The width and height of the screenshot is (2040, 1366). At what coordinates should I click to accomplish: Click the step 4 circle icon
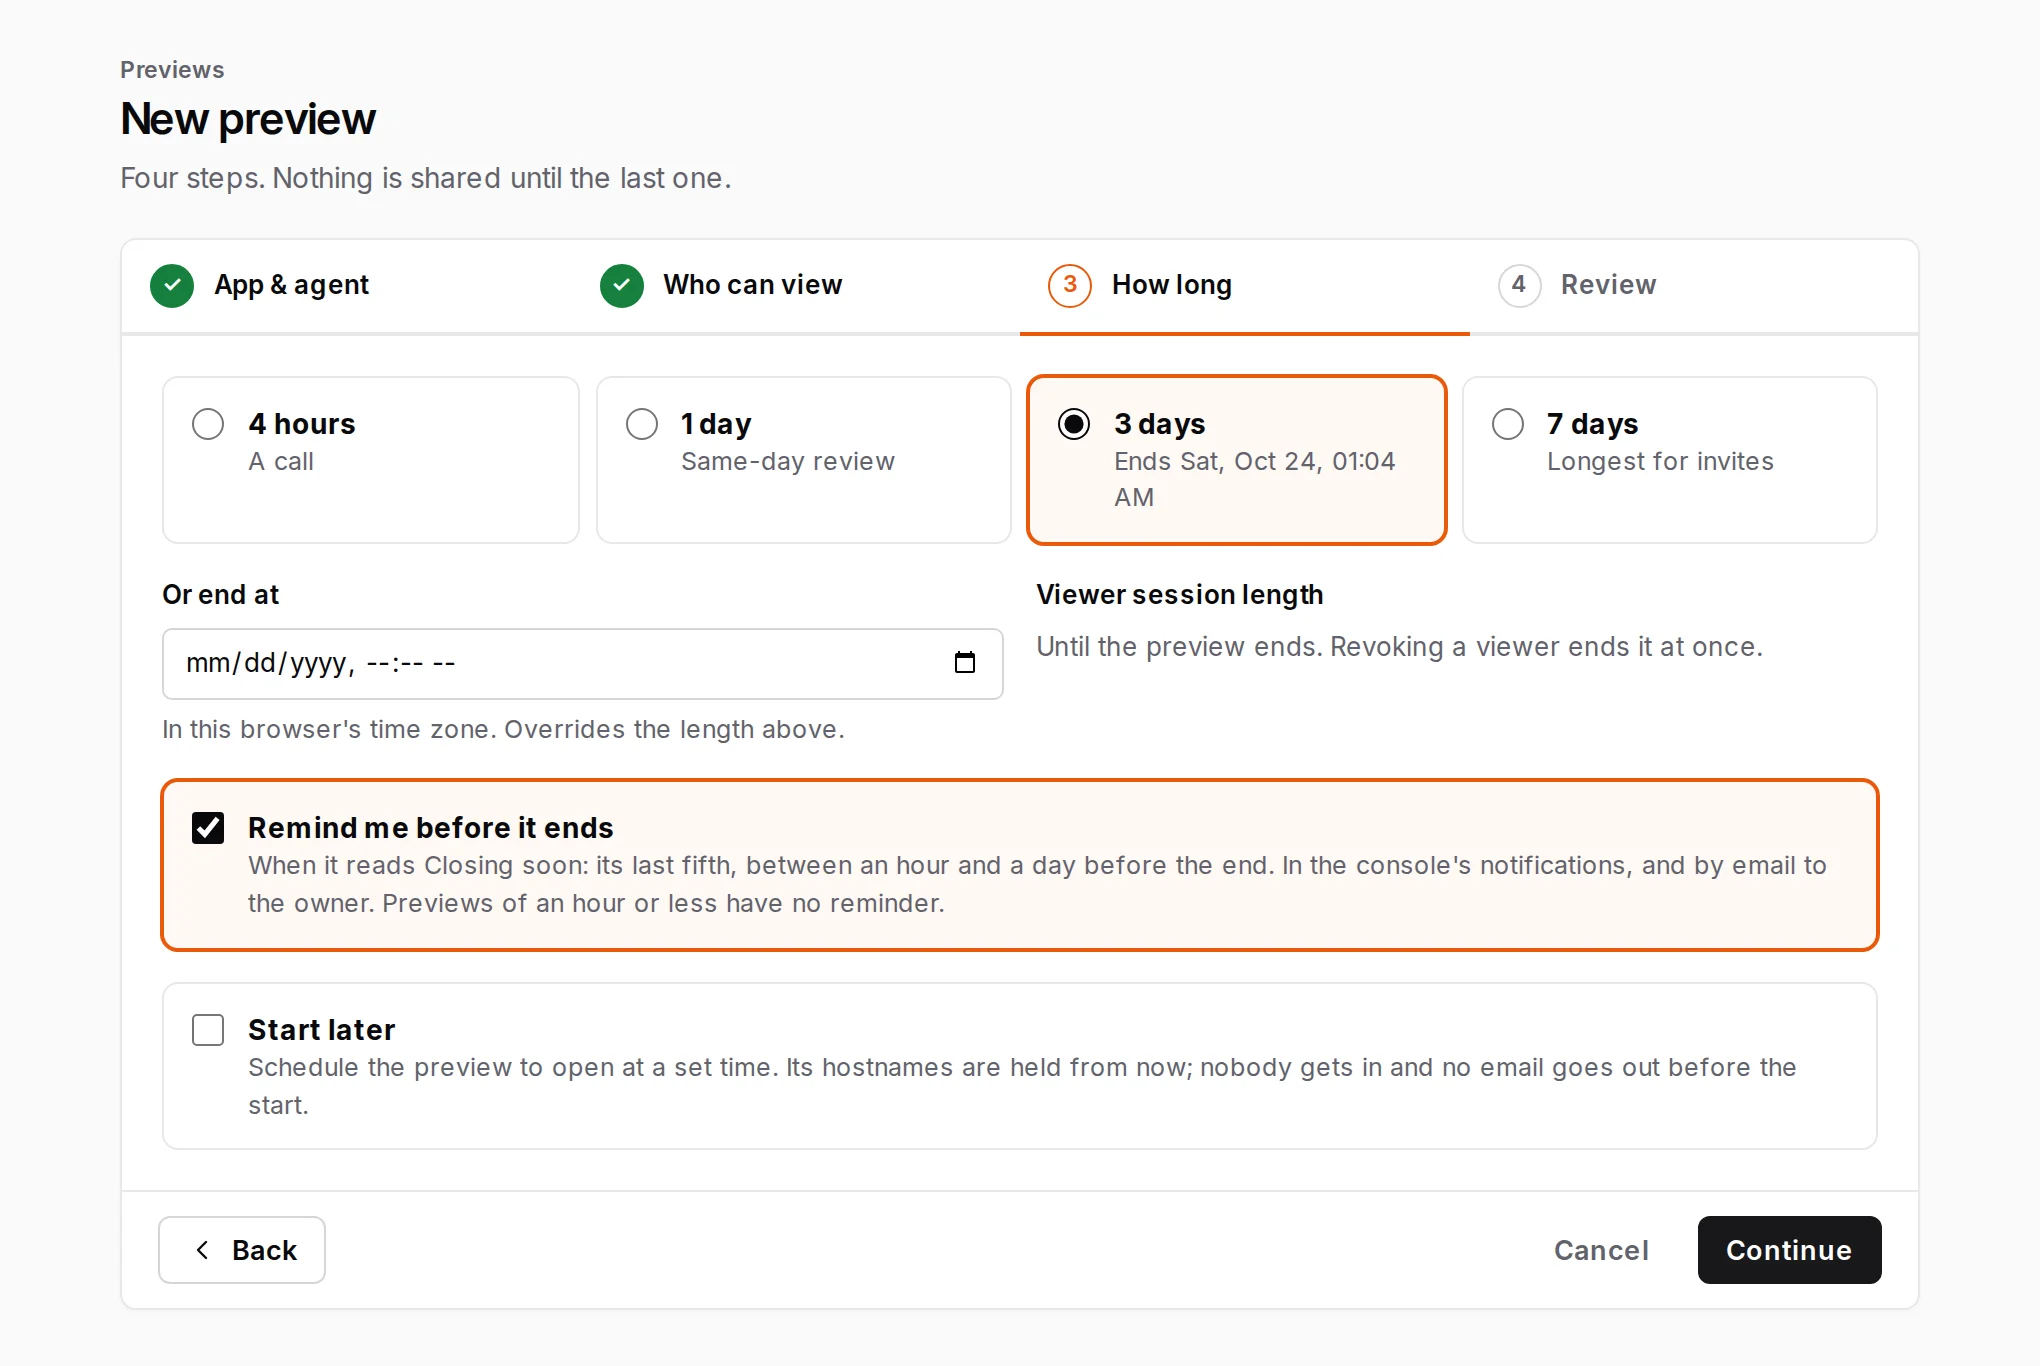(x=1519, y=285)
